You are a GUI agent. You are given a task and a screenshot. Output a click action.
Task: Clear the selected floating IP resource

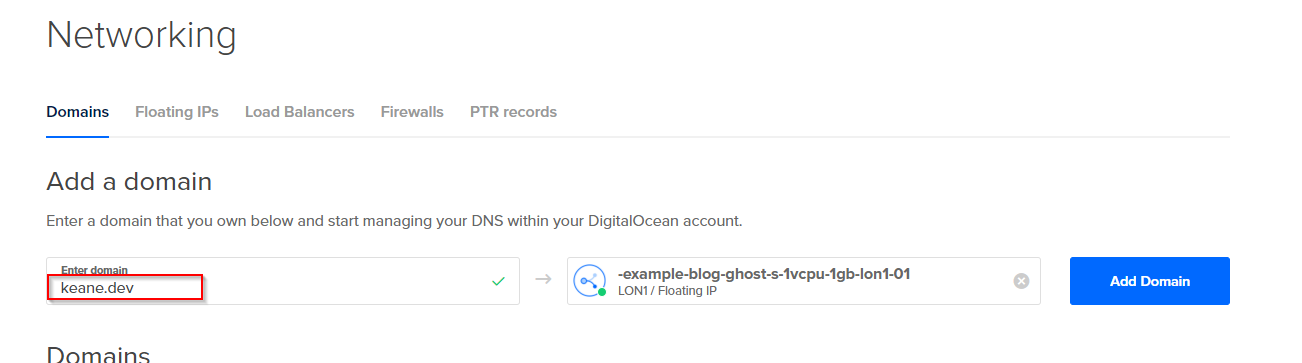point(1021,281)
